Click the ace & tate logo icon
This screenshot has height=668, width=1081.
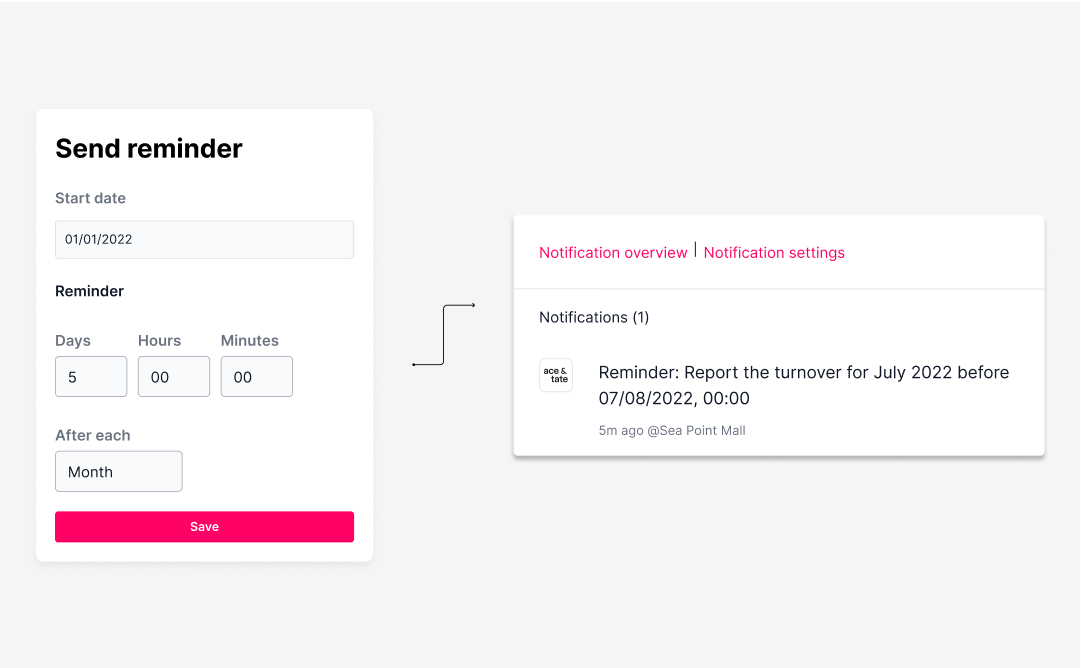pos(556,375)
